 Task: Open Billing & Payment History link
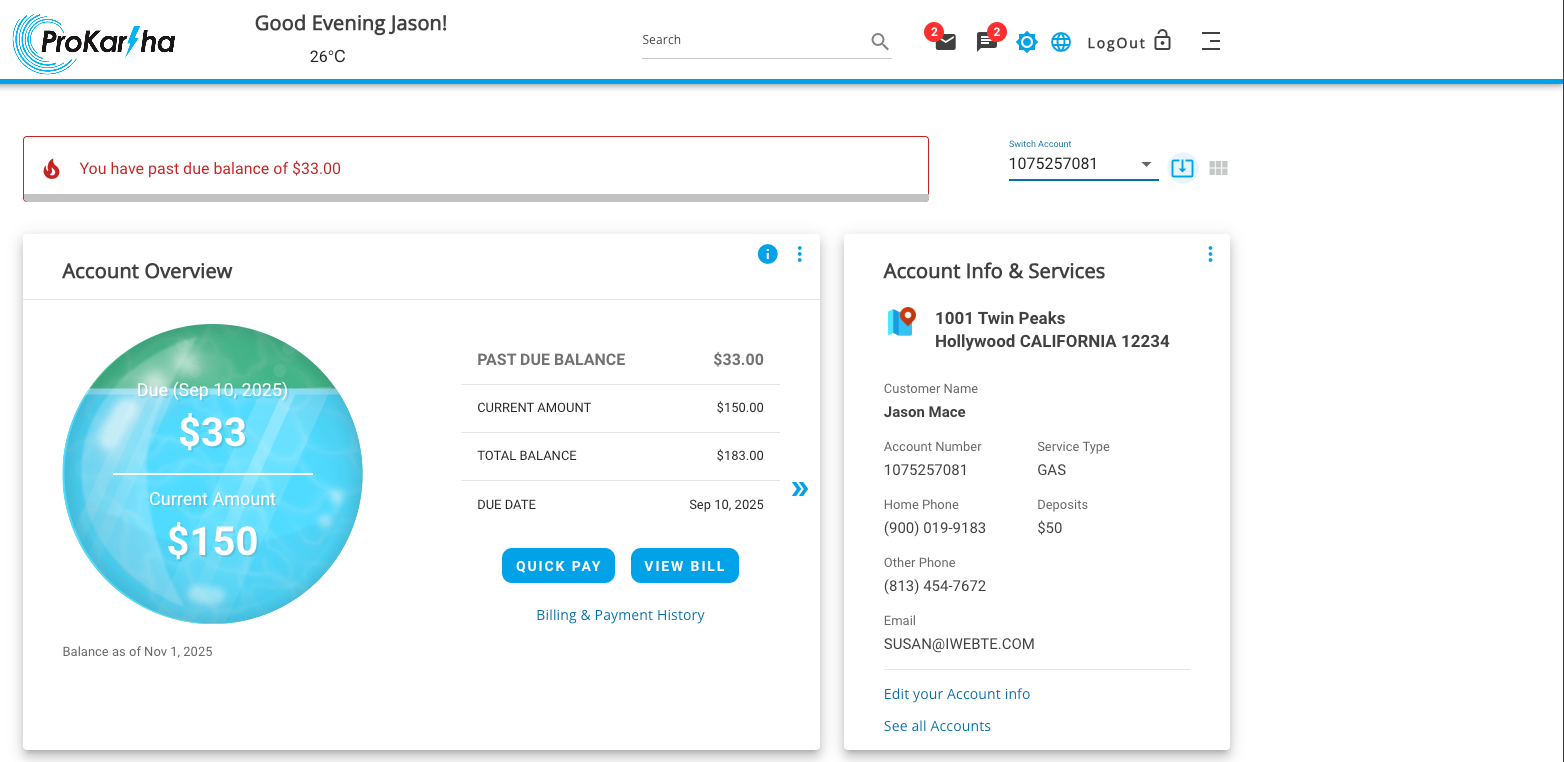point(620,614)
